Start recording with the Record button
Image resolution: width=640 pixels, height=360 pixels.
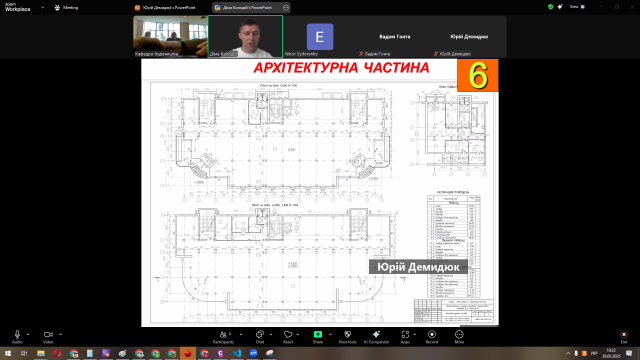coord(432,337)
